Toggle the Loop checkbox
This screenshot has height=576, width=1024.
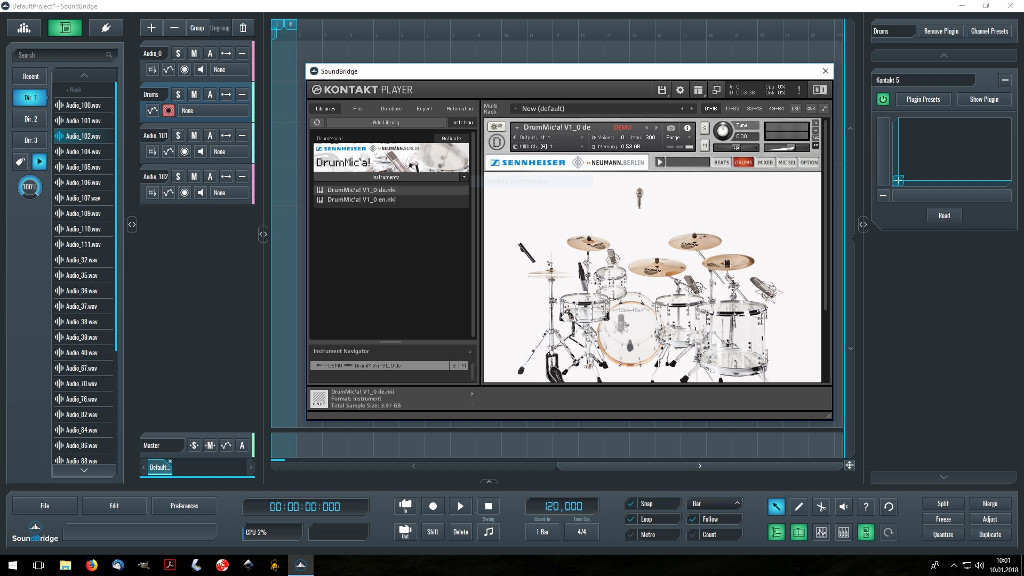click(631, 519)
